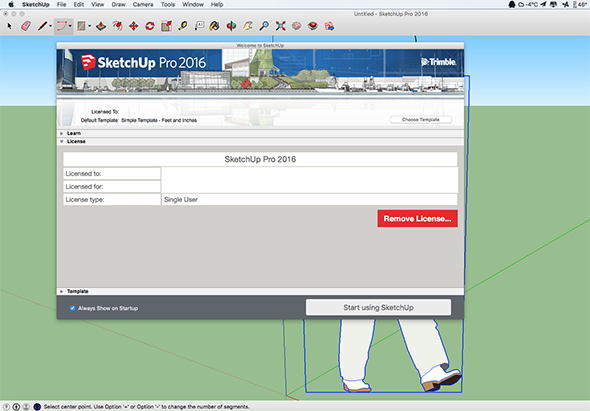Image resolution: width=590 pixels, height=411 pixels.
Task: Click the location arrow menu bar icon
Action: tap(543, 5)
